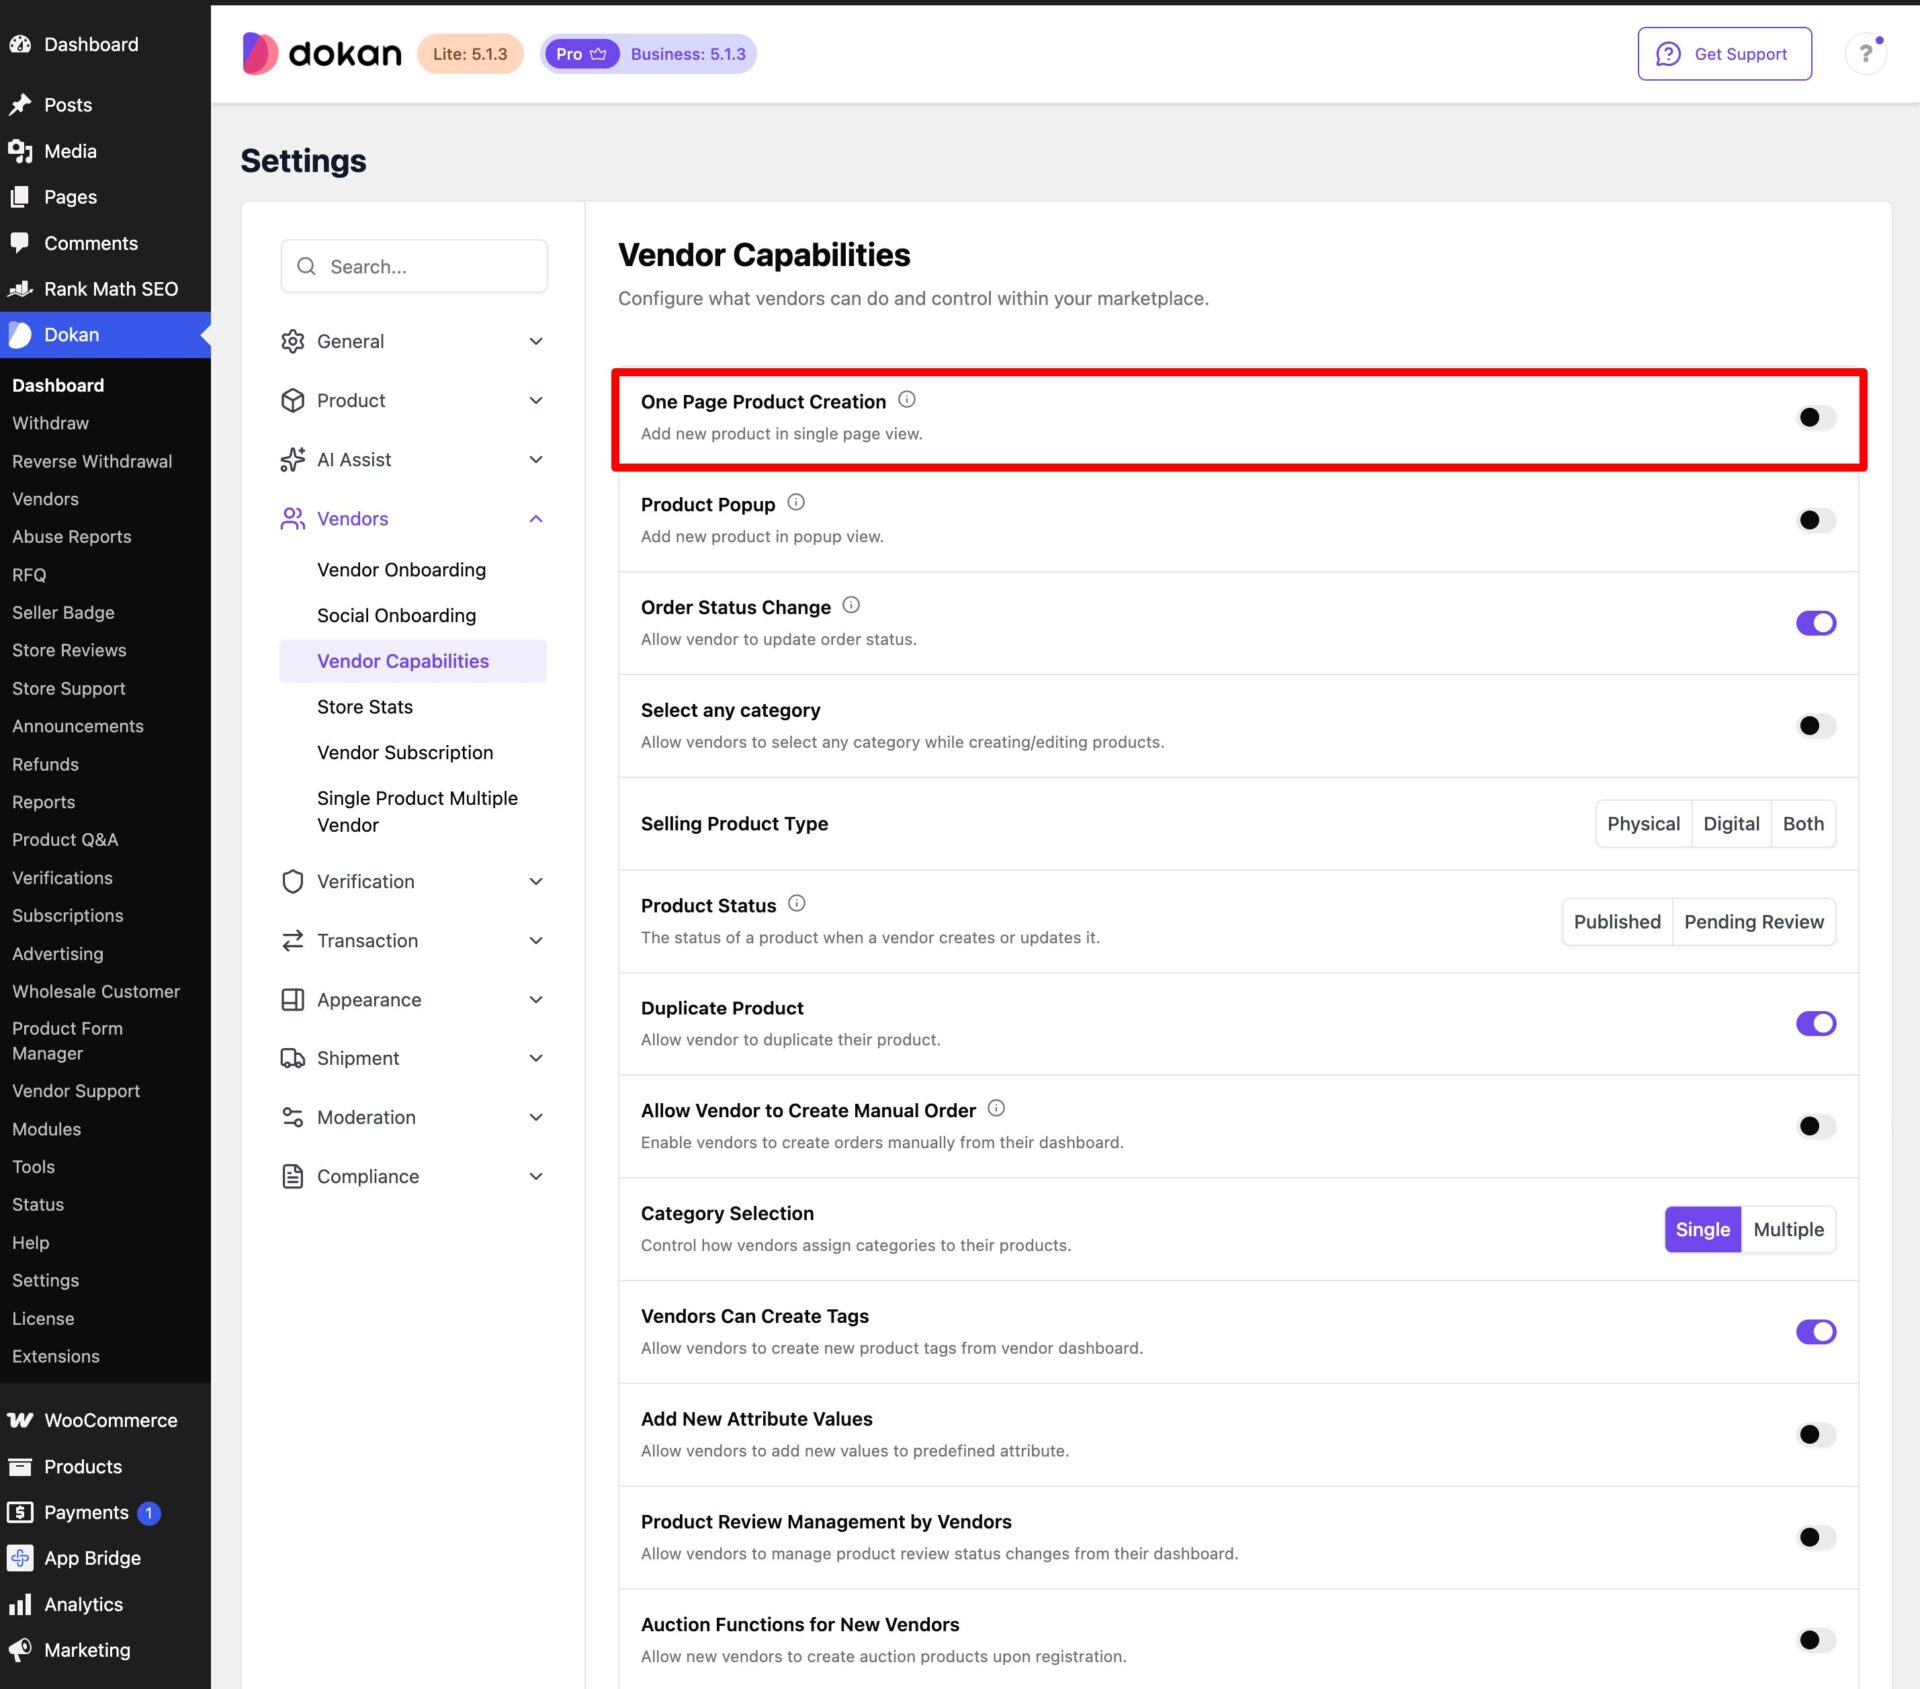Screen dimensions: 1920x1689
Task: Click info icon beside Order Status Change
Action: pyautogui.click(x=851, y=606)
